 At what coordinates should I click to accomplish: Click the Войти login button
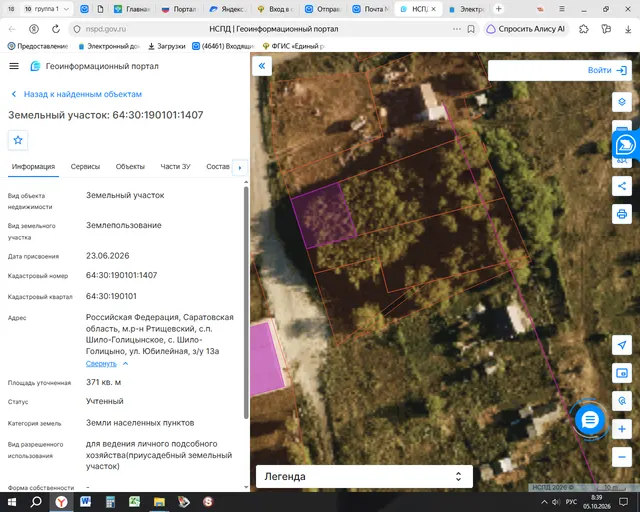[x=607, y=70]
